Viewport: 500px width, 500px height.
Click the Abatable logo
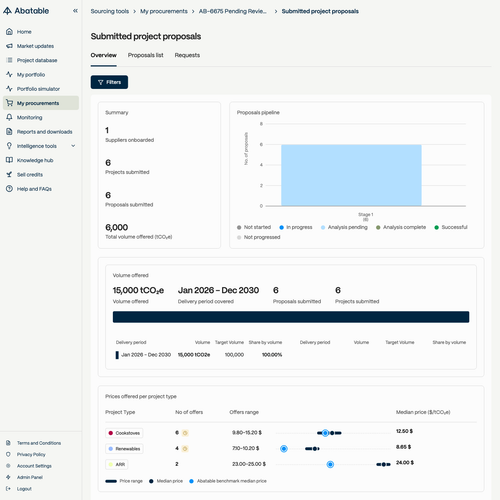[26, 11]
